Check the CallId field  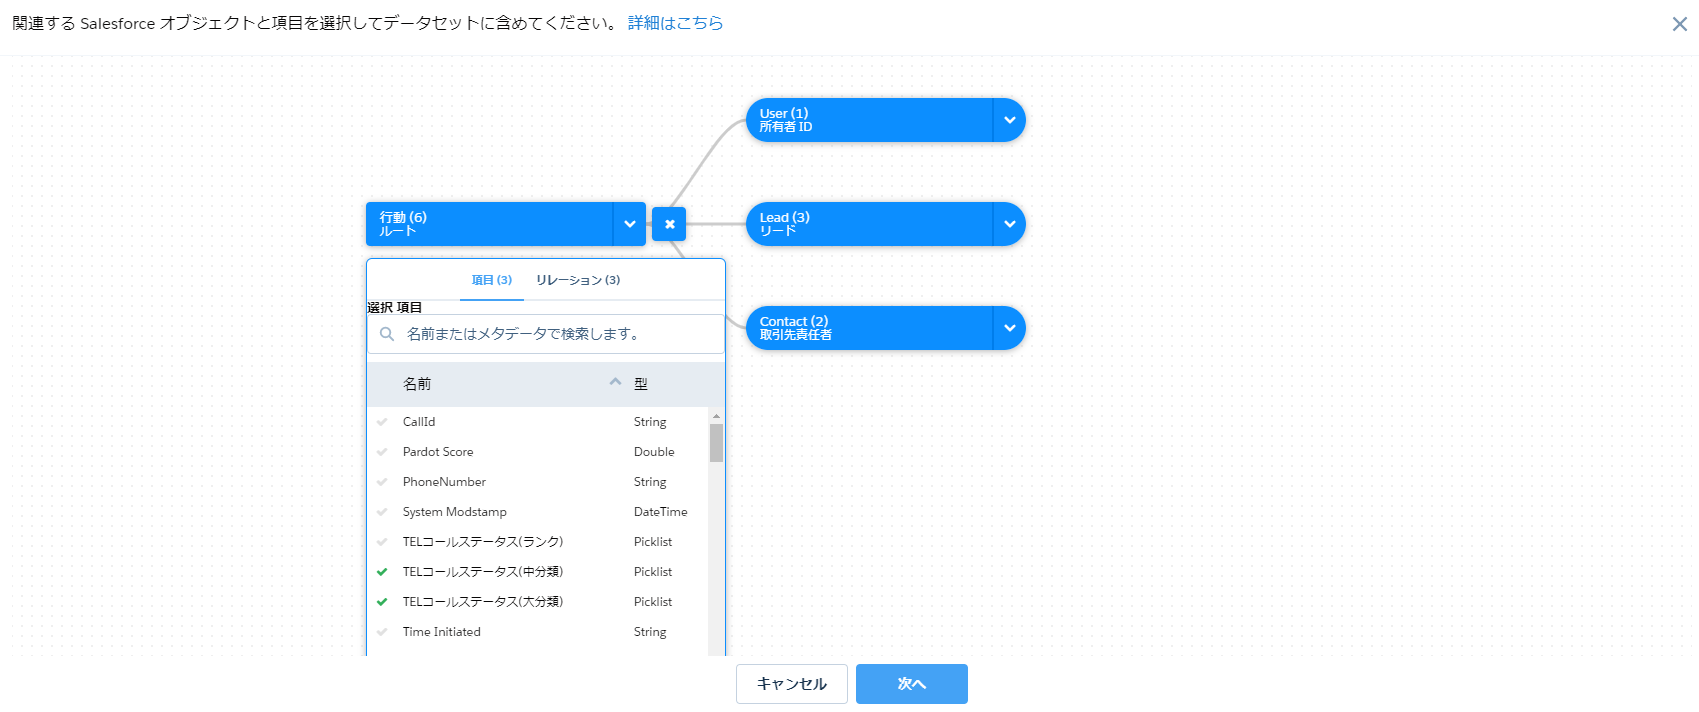click(382, 422)
